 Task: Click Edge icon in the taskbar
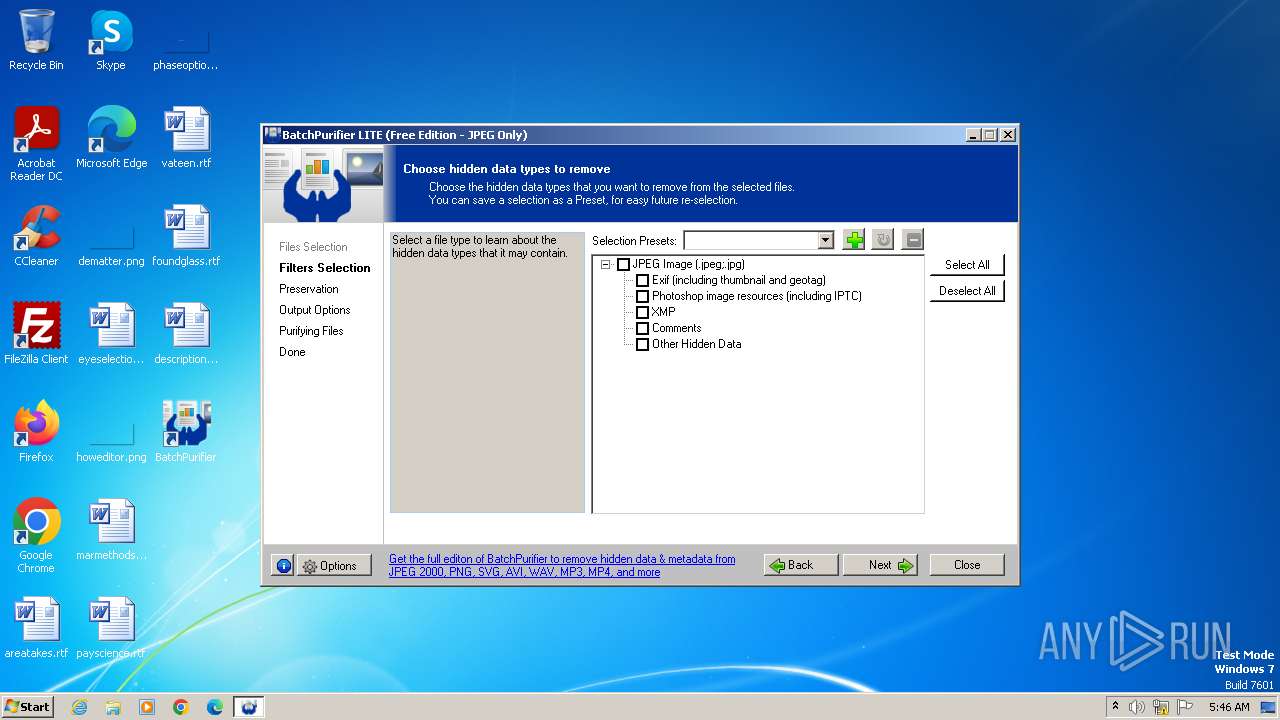215,707
